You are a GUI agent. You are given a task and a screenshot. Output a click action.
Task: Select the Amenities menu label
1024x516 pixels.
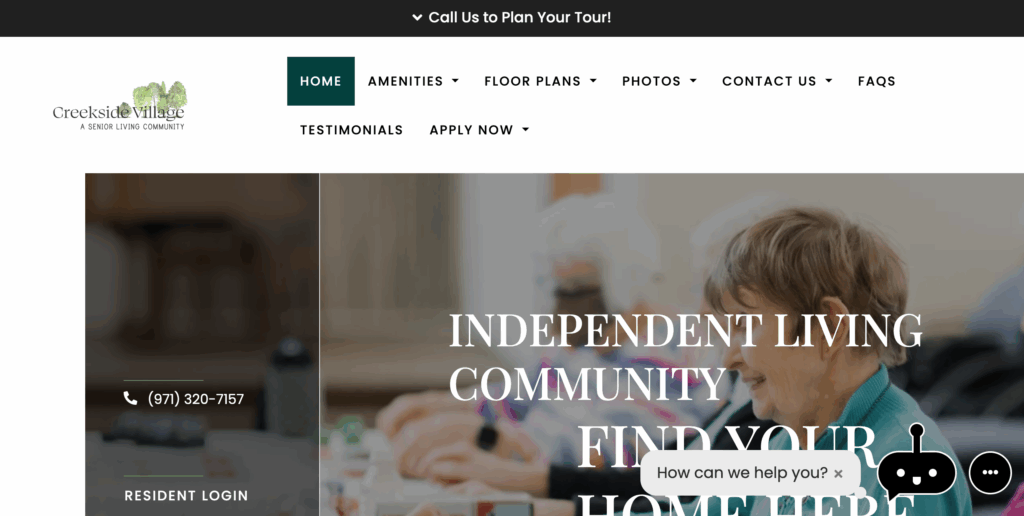(406, 81)
